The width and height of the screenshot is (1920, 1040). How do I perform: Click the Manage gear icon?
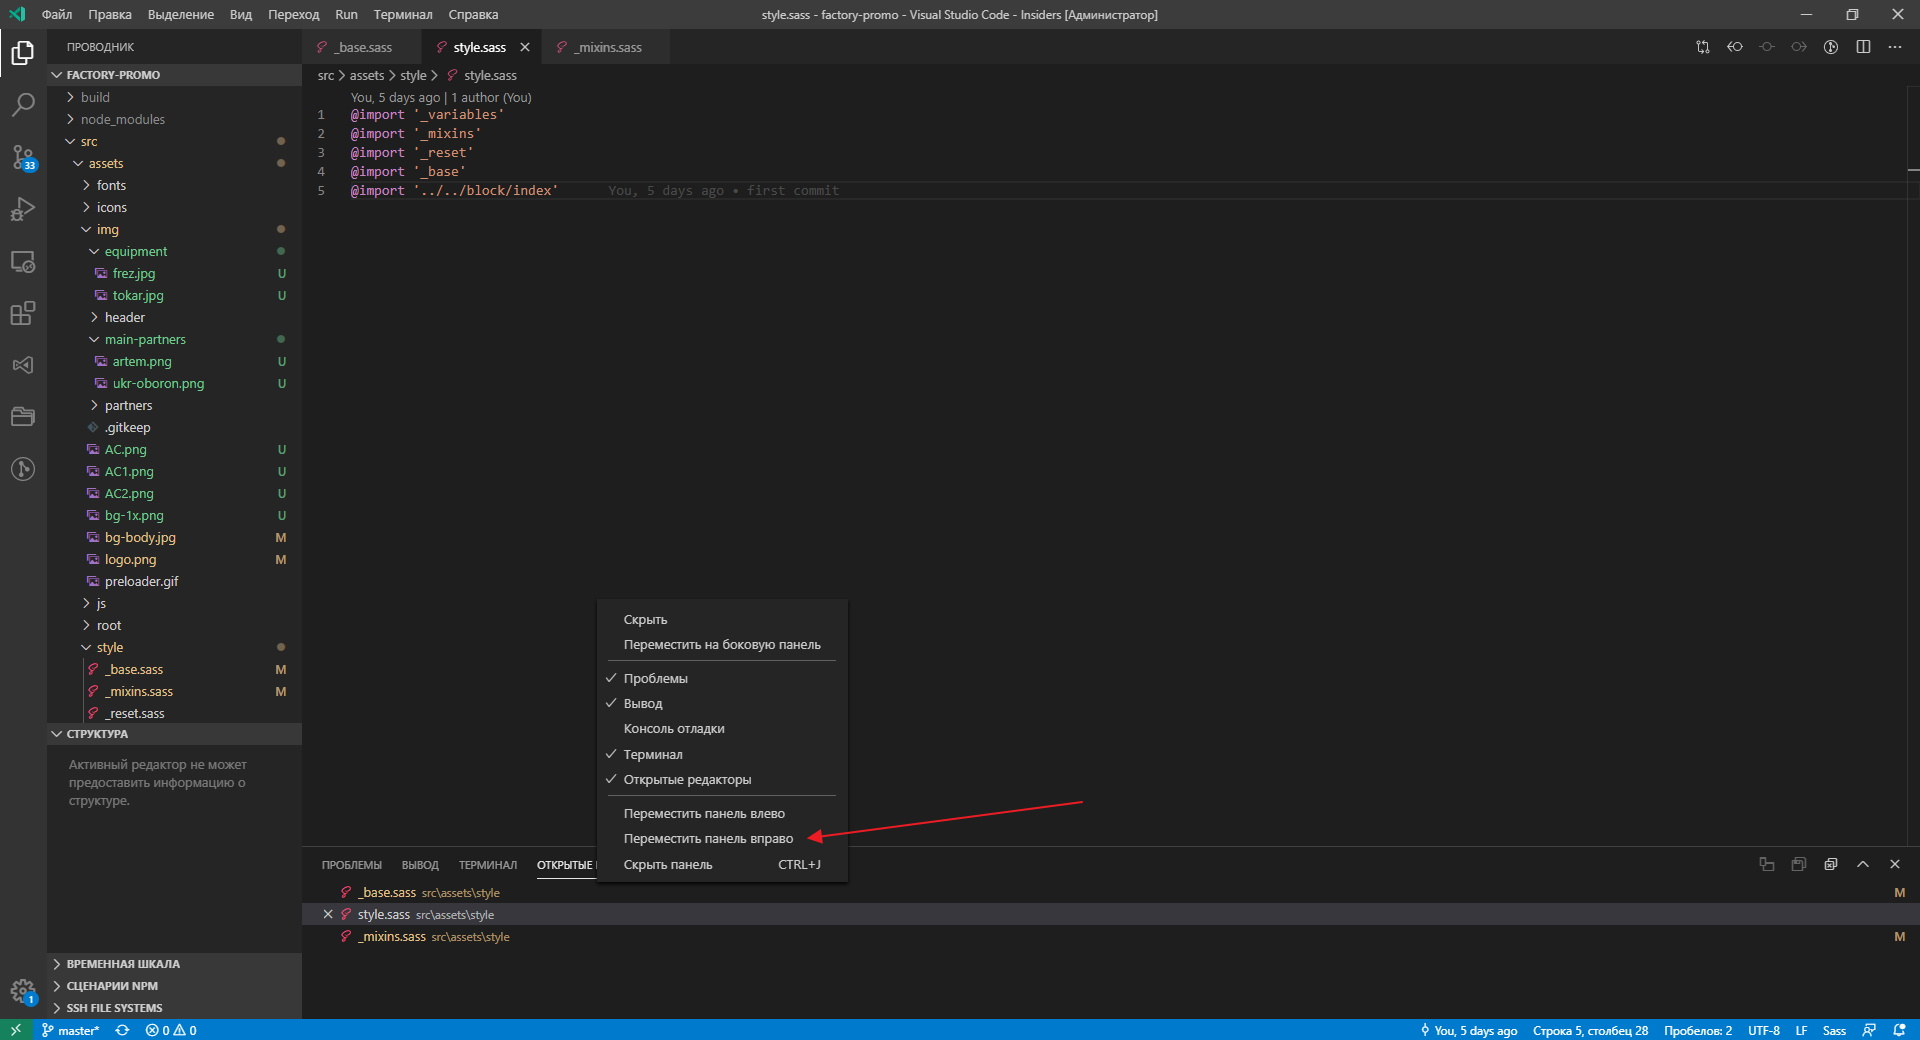click(x=23, y=991)
